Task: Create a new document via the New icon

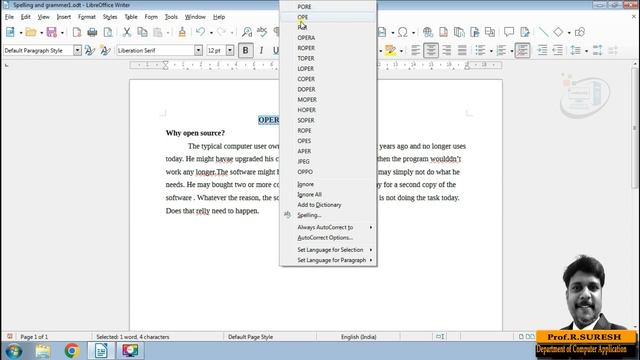Action: pos(10,32)
